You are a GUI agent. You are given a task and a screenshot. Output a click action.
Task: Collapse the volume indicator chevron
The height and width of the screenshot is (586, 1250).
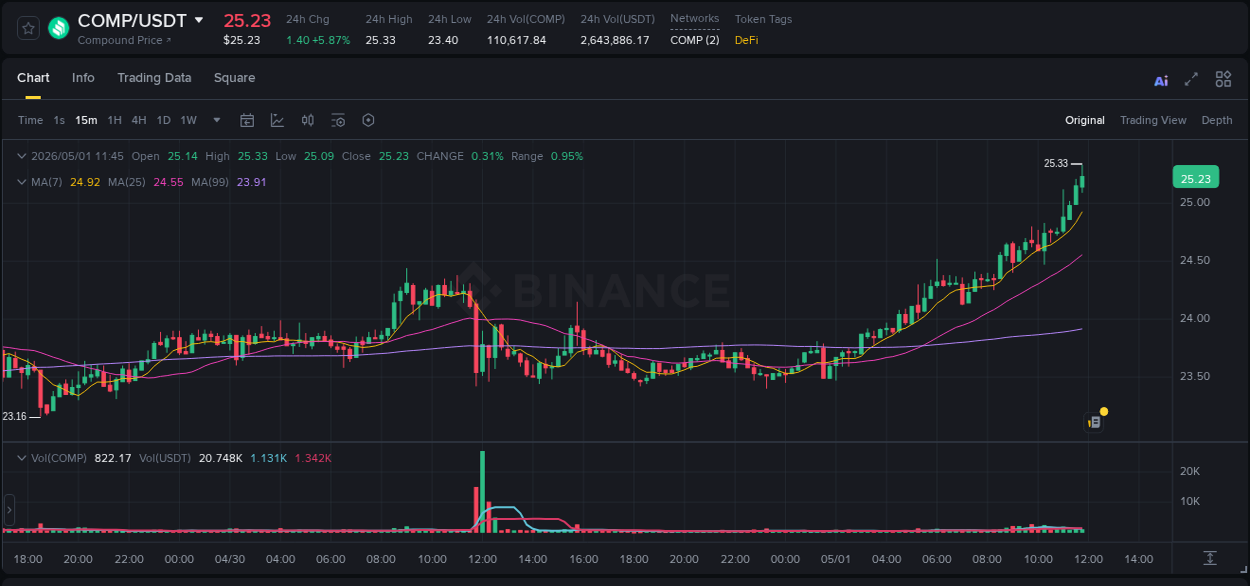pos(21,458)
